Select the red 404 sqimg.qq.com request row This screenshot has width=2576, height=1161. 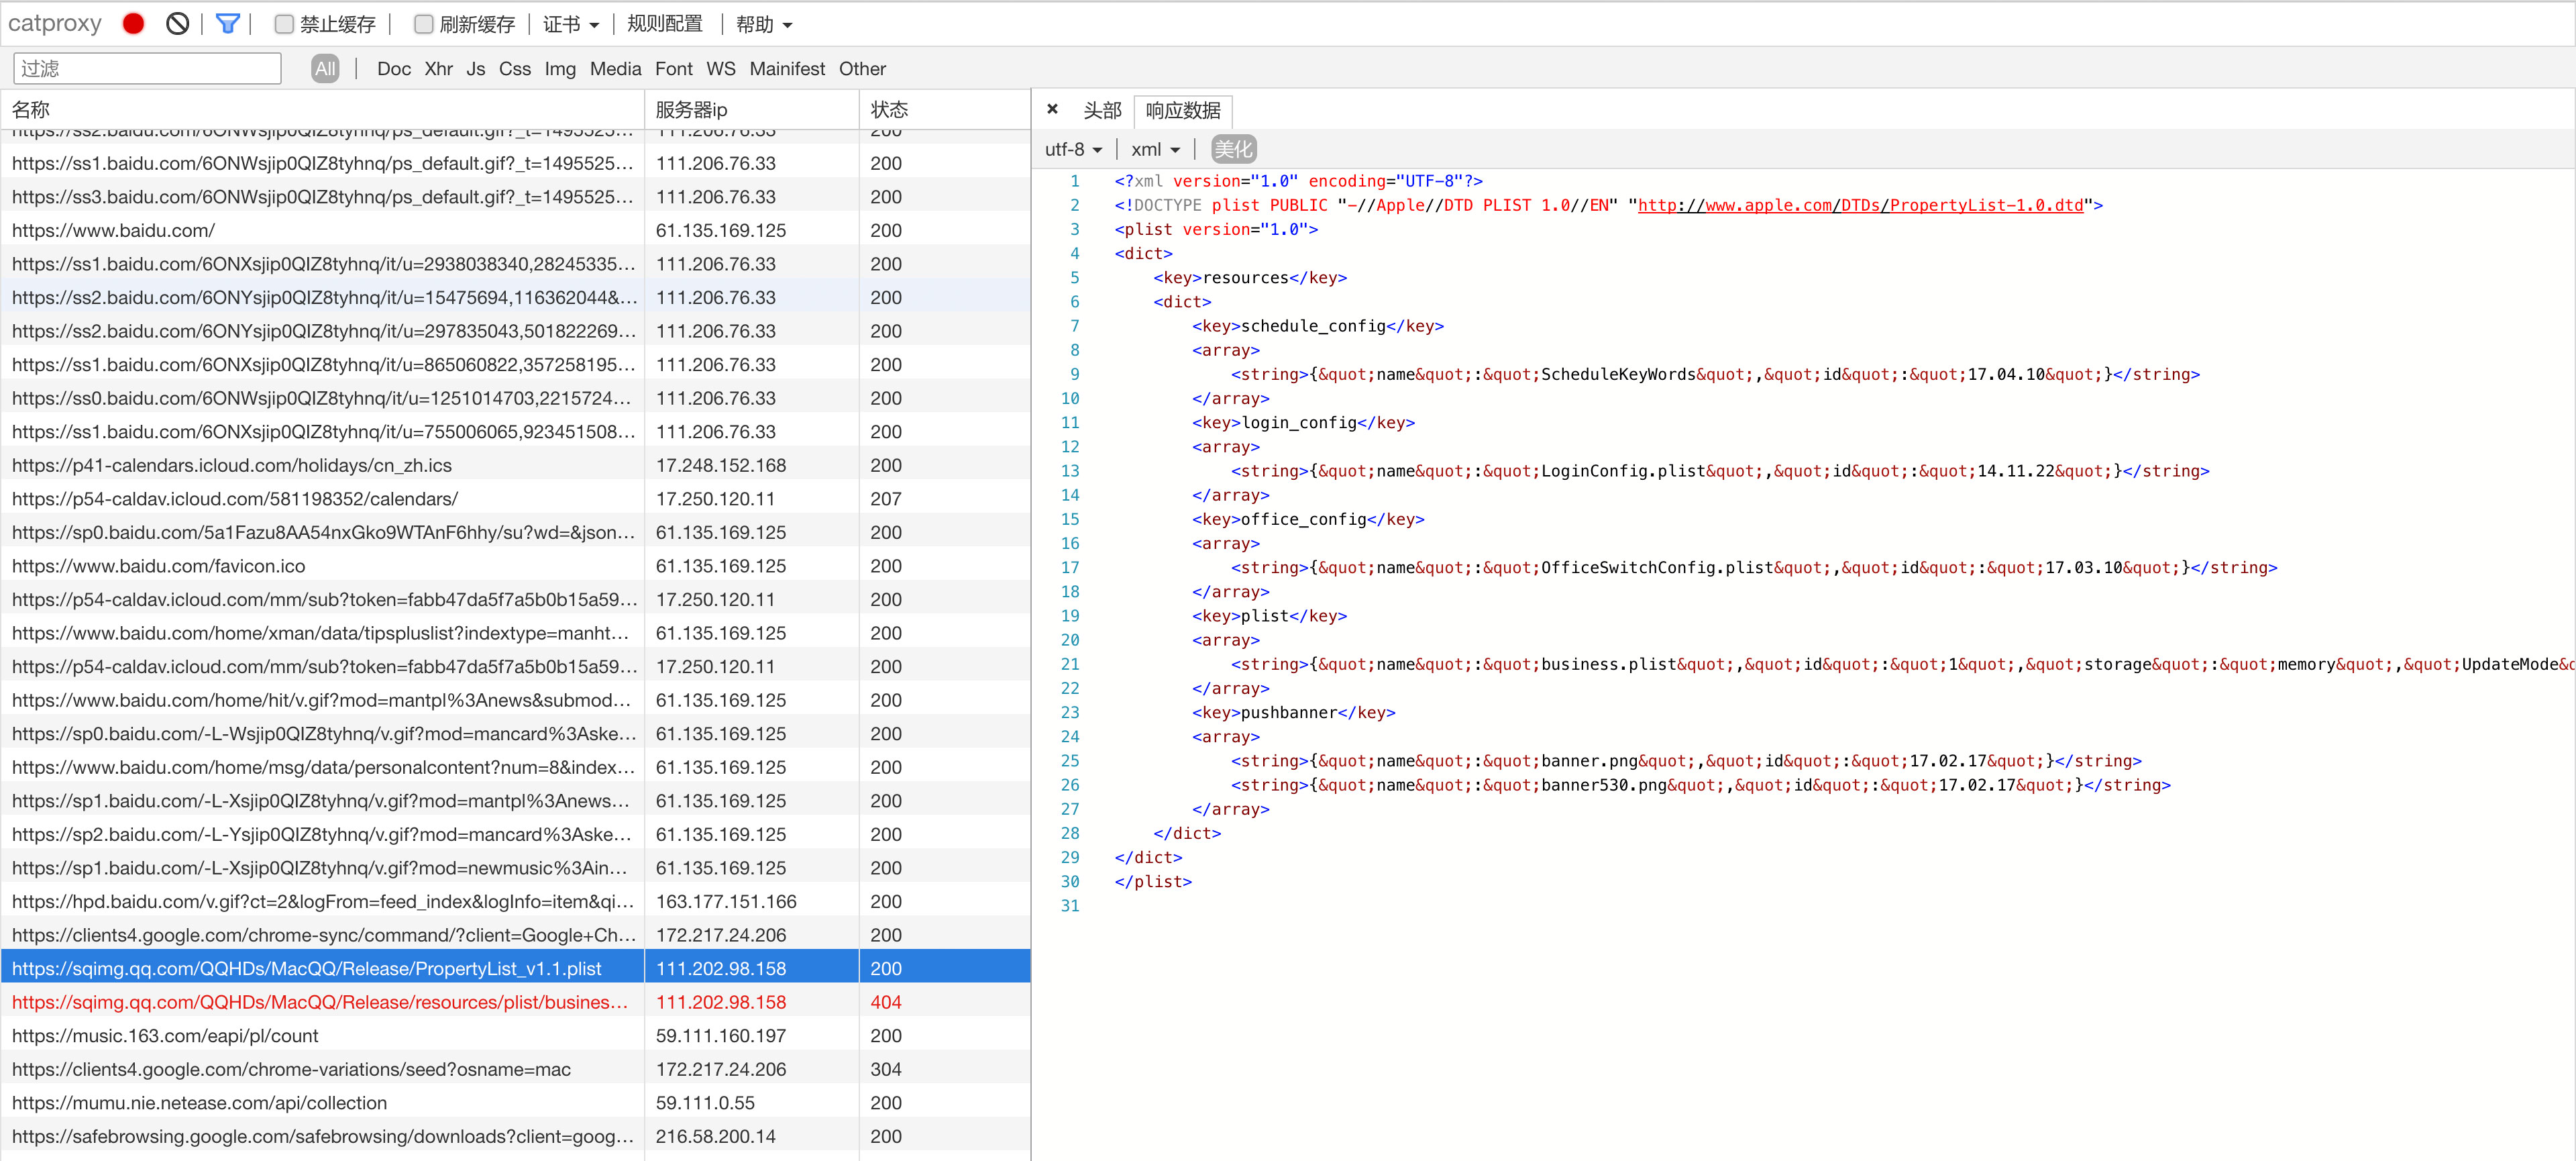(320, 1002)
